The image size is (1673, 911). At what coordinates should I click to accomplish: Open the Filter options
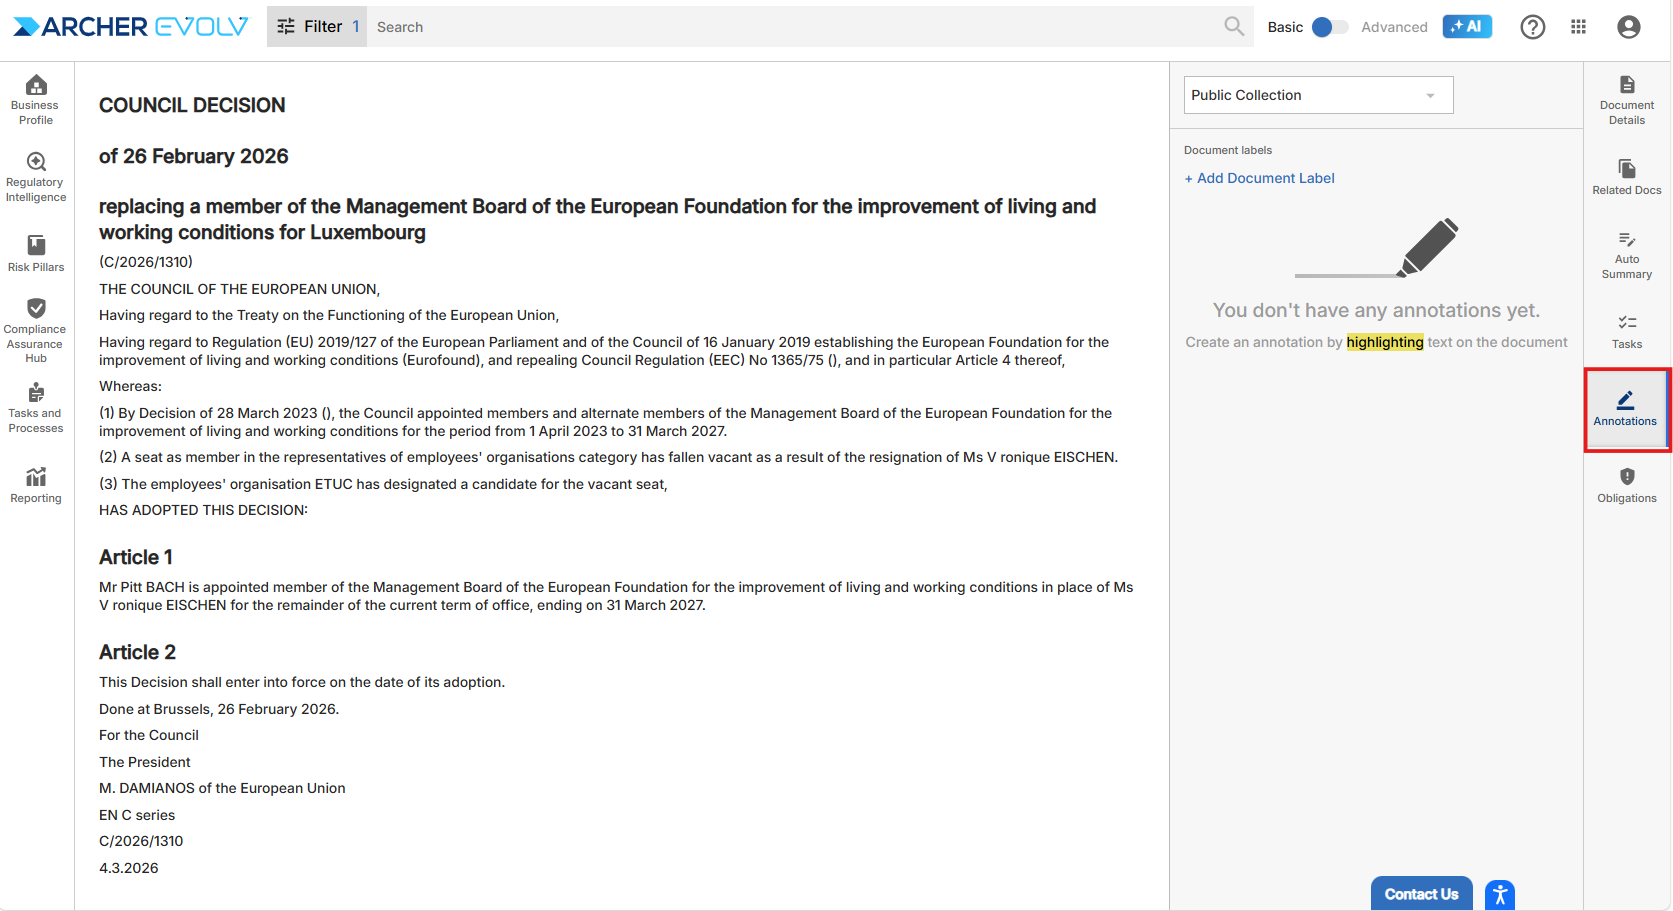(x=316, y=27)
